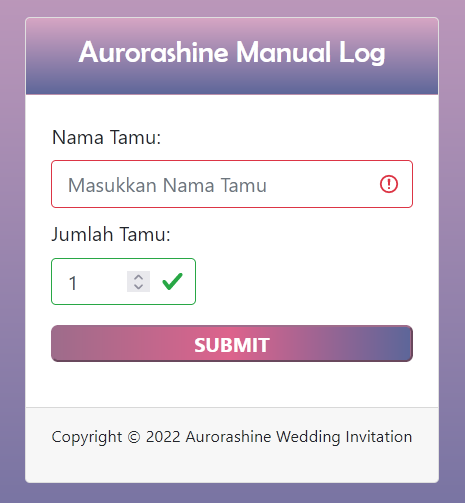The image size is (465, 503).
Task: Focus the Masukkan Nama Tamu input field
Action: tap(232, 184)
